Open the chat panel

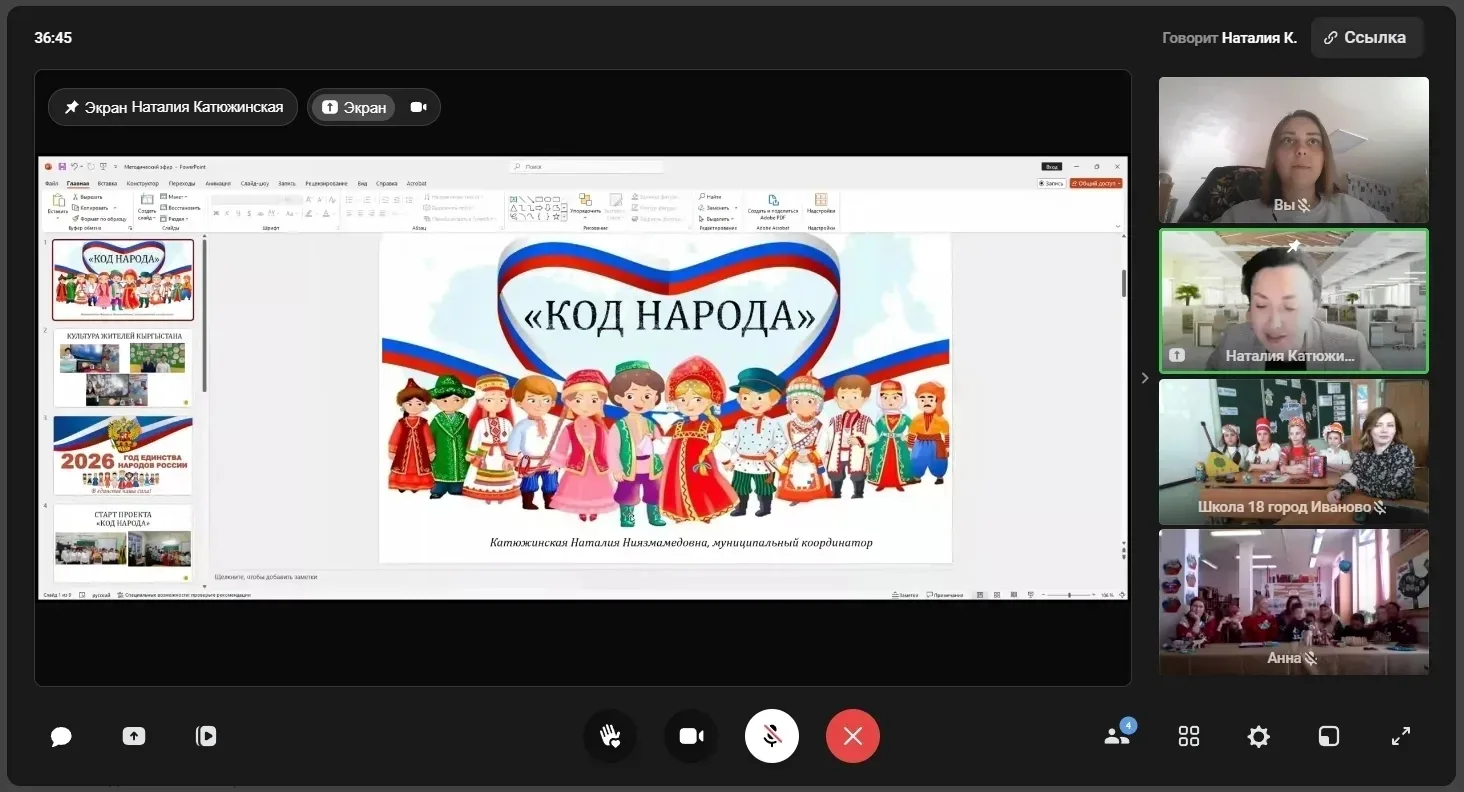click(x=61, y=737)
